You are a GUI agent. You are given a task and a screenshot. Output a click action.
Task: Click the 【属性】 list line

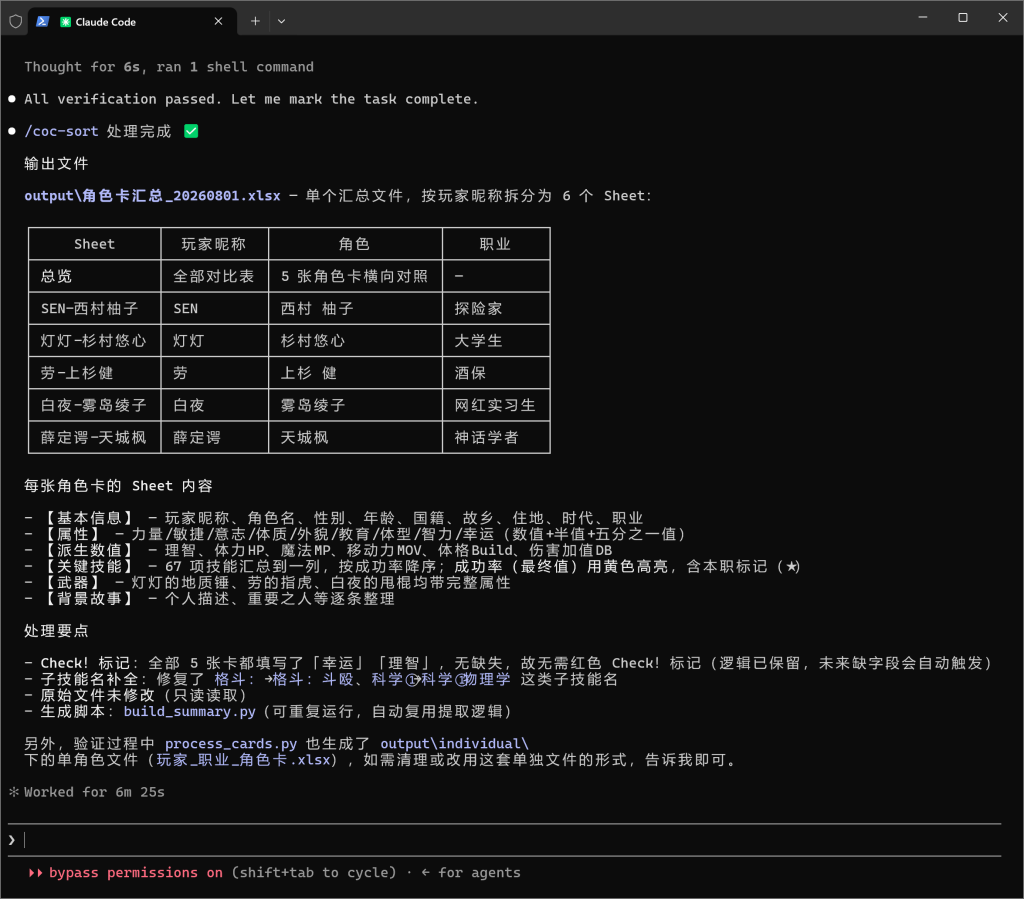click(355, 535)
